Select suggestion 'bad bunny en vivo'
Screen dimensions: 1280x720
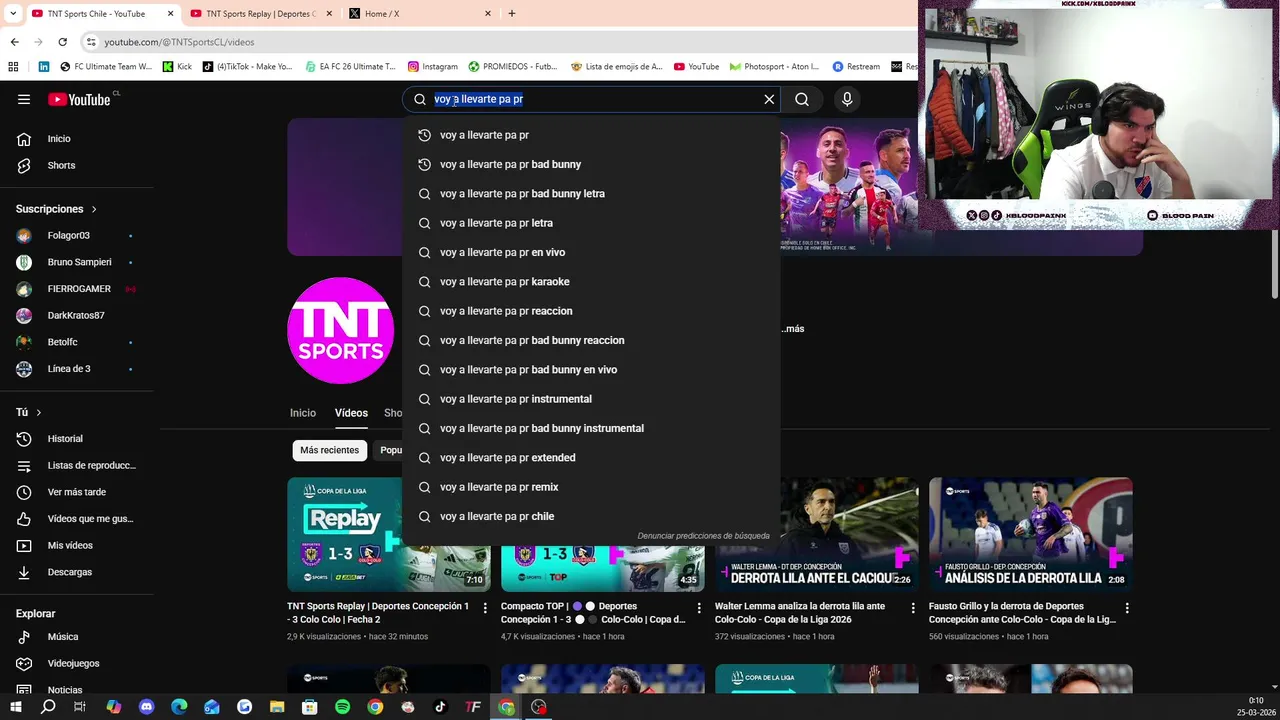pyautogui.click(x=591, y=370)
